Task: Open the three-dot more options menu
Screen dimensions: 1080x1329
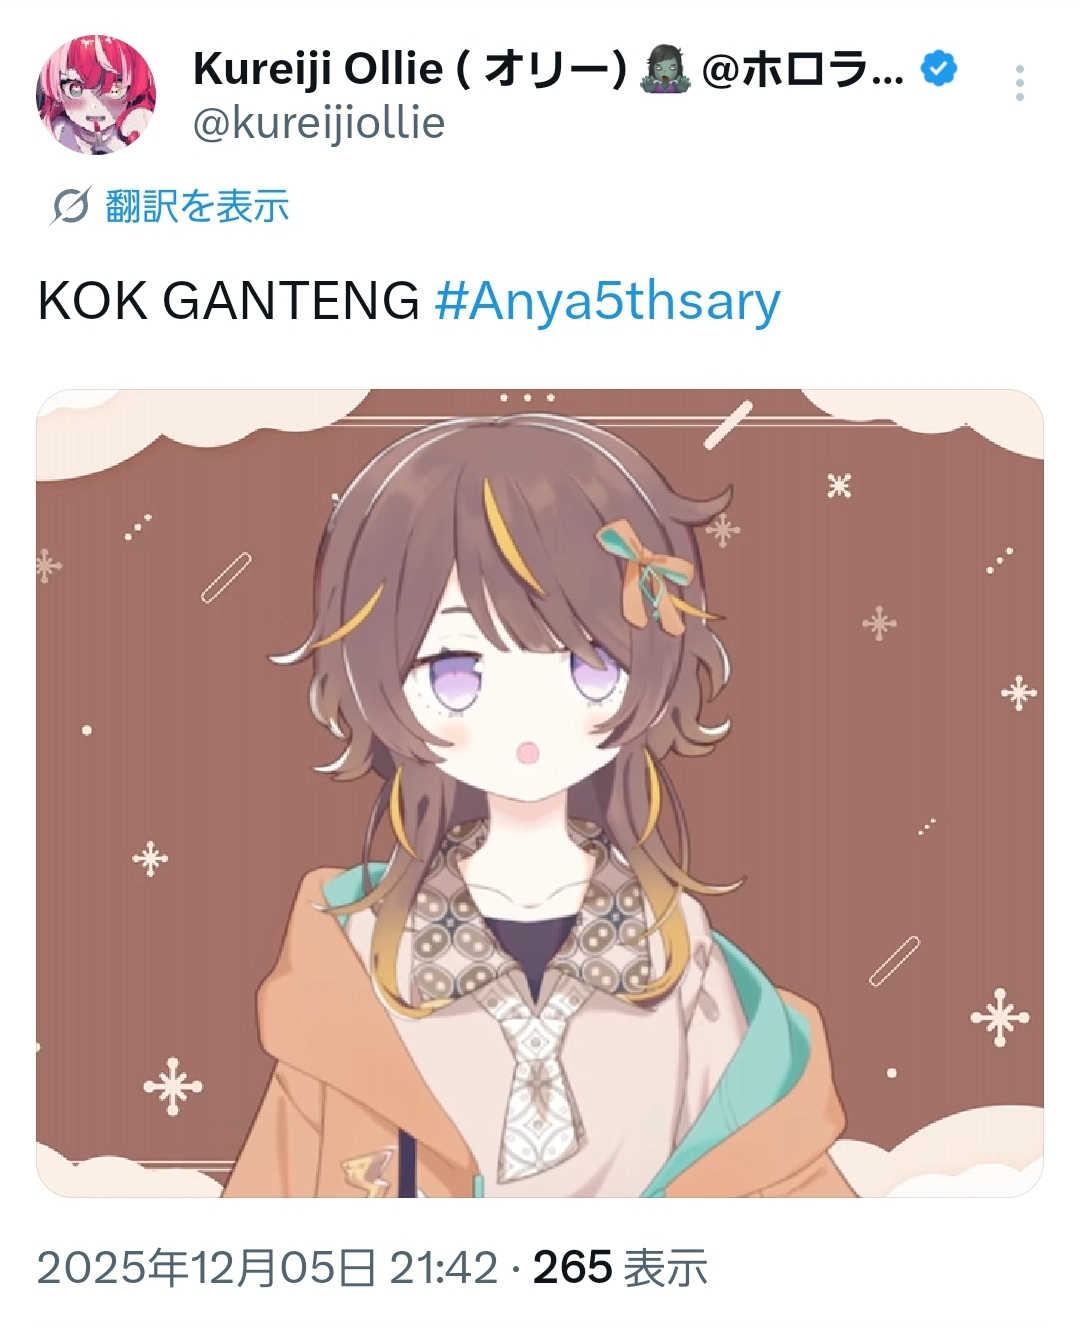Action: (1019, 83)
